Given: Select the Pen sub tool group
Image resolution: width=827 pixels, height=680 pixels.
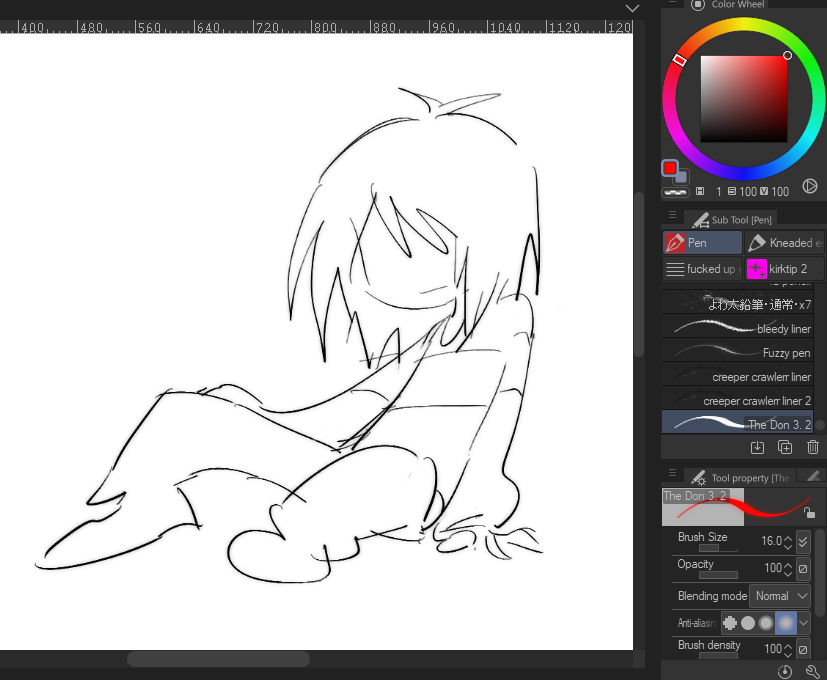Looking at the screenshot, I should coord(702,243).
